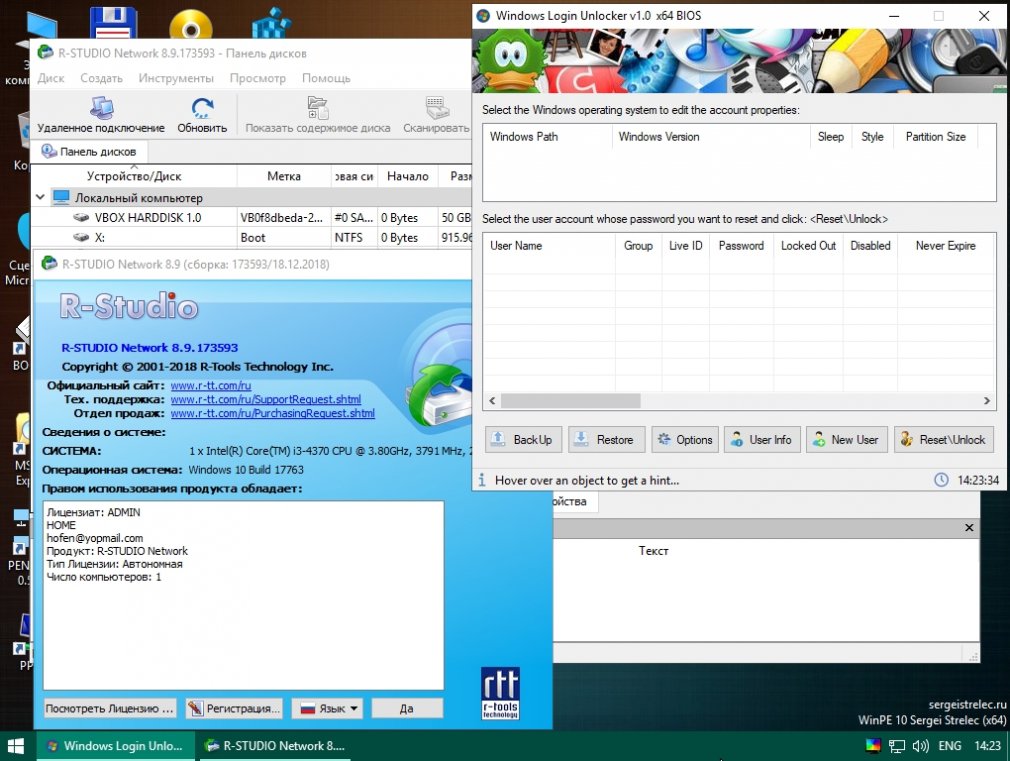The image size is (1010, 761).
Task: Click the Live ID column header
Action: tap(685, 246)
